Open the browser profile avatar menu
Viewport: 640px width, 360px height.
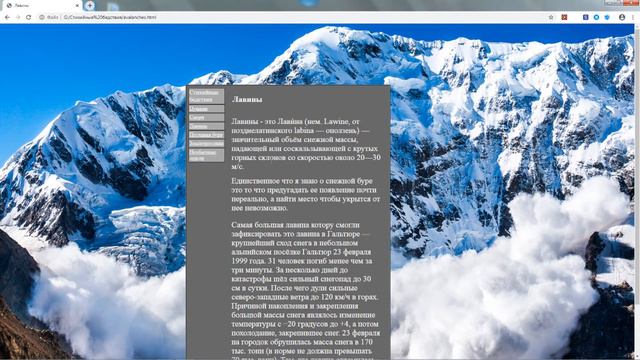click(622, 17)
